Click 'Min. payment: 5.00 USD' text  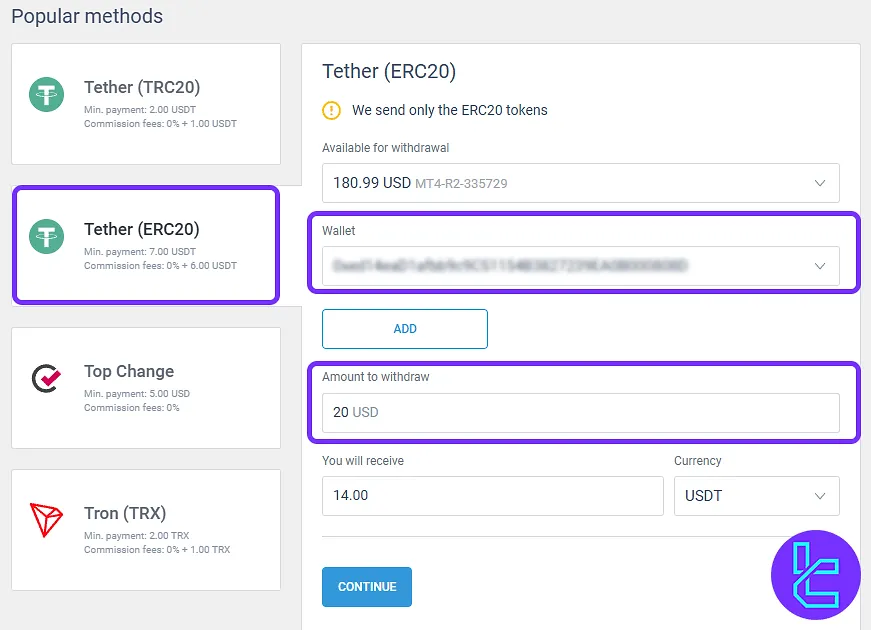(137, 393)
